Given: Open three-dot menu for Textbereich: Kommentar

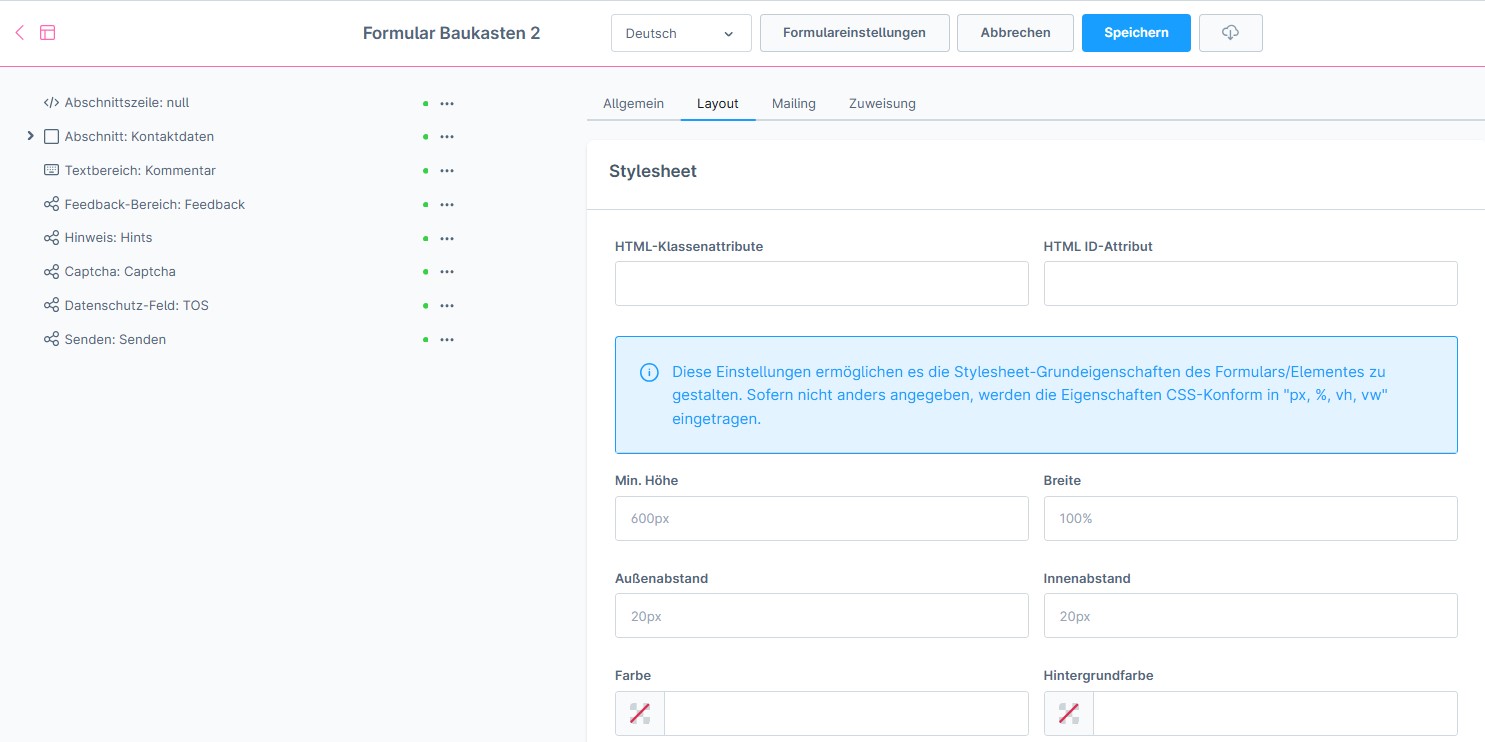Looking at the screenshot, I should coord(447,171).
